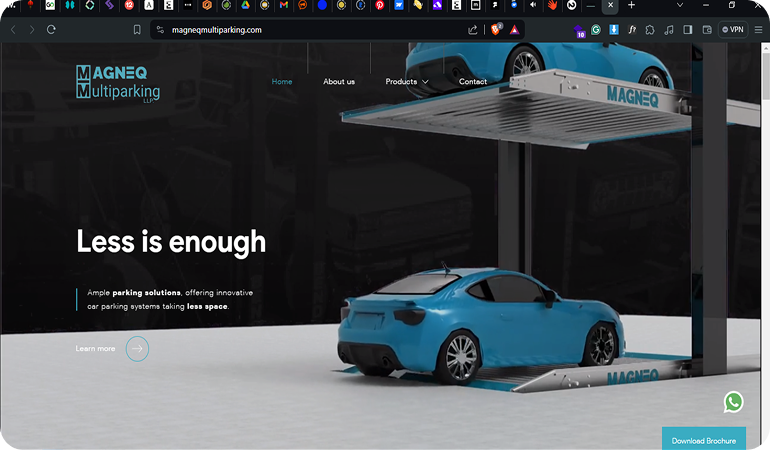Switch to the Google Drive tab
This screenshot has height=450, width=770.
click(x=246, y=5)
